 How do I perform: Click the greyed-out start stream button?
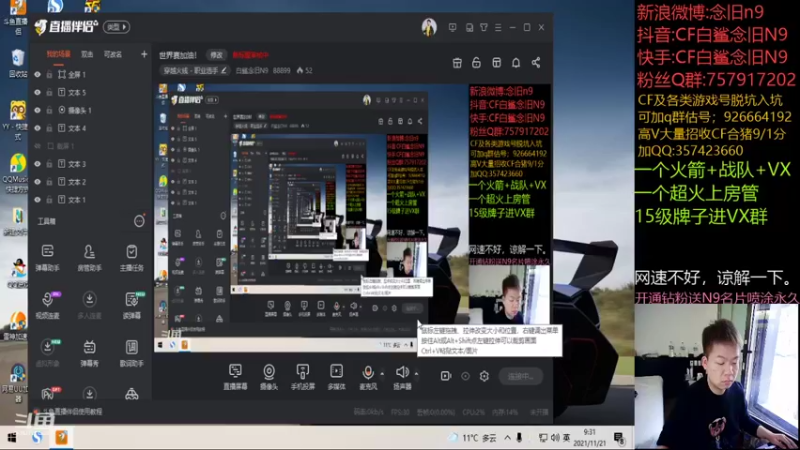point(520,376)
